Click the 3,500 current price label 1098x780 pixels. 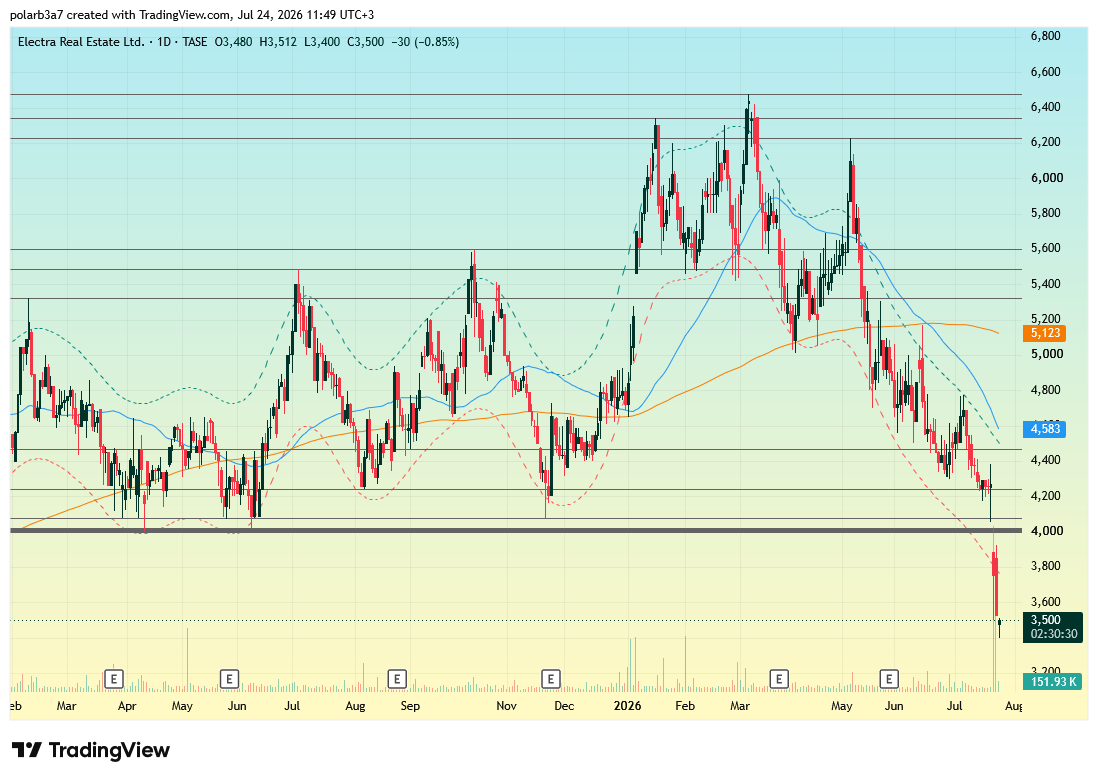1045,620
